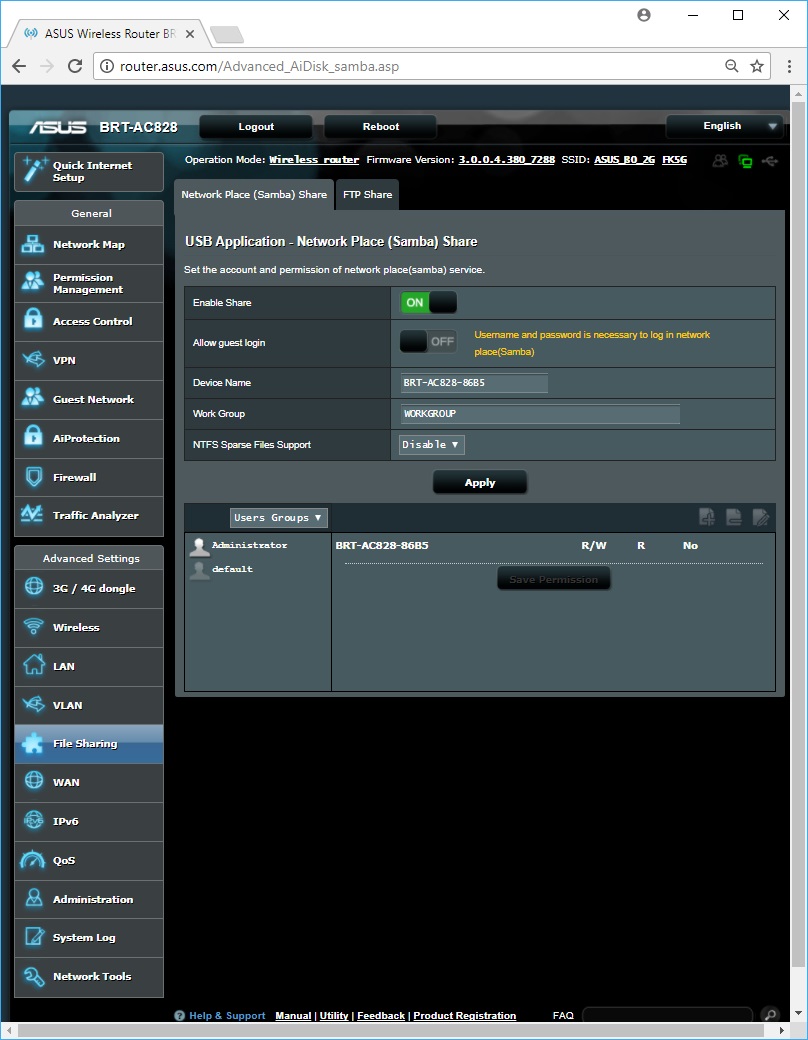Image resolution: width=808 pixels, height=1040 pixels.
Task: Click the FAQ search input field
Action: click(x=667, y=1015)
